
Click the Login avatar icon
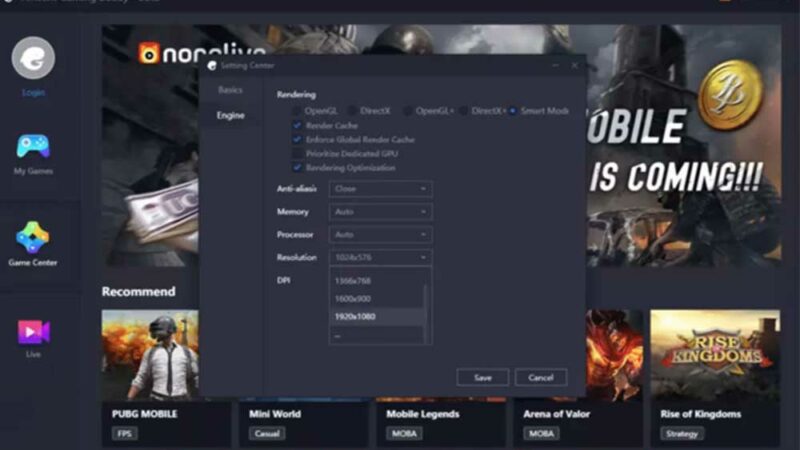click(x=33, y=58)
